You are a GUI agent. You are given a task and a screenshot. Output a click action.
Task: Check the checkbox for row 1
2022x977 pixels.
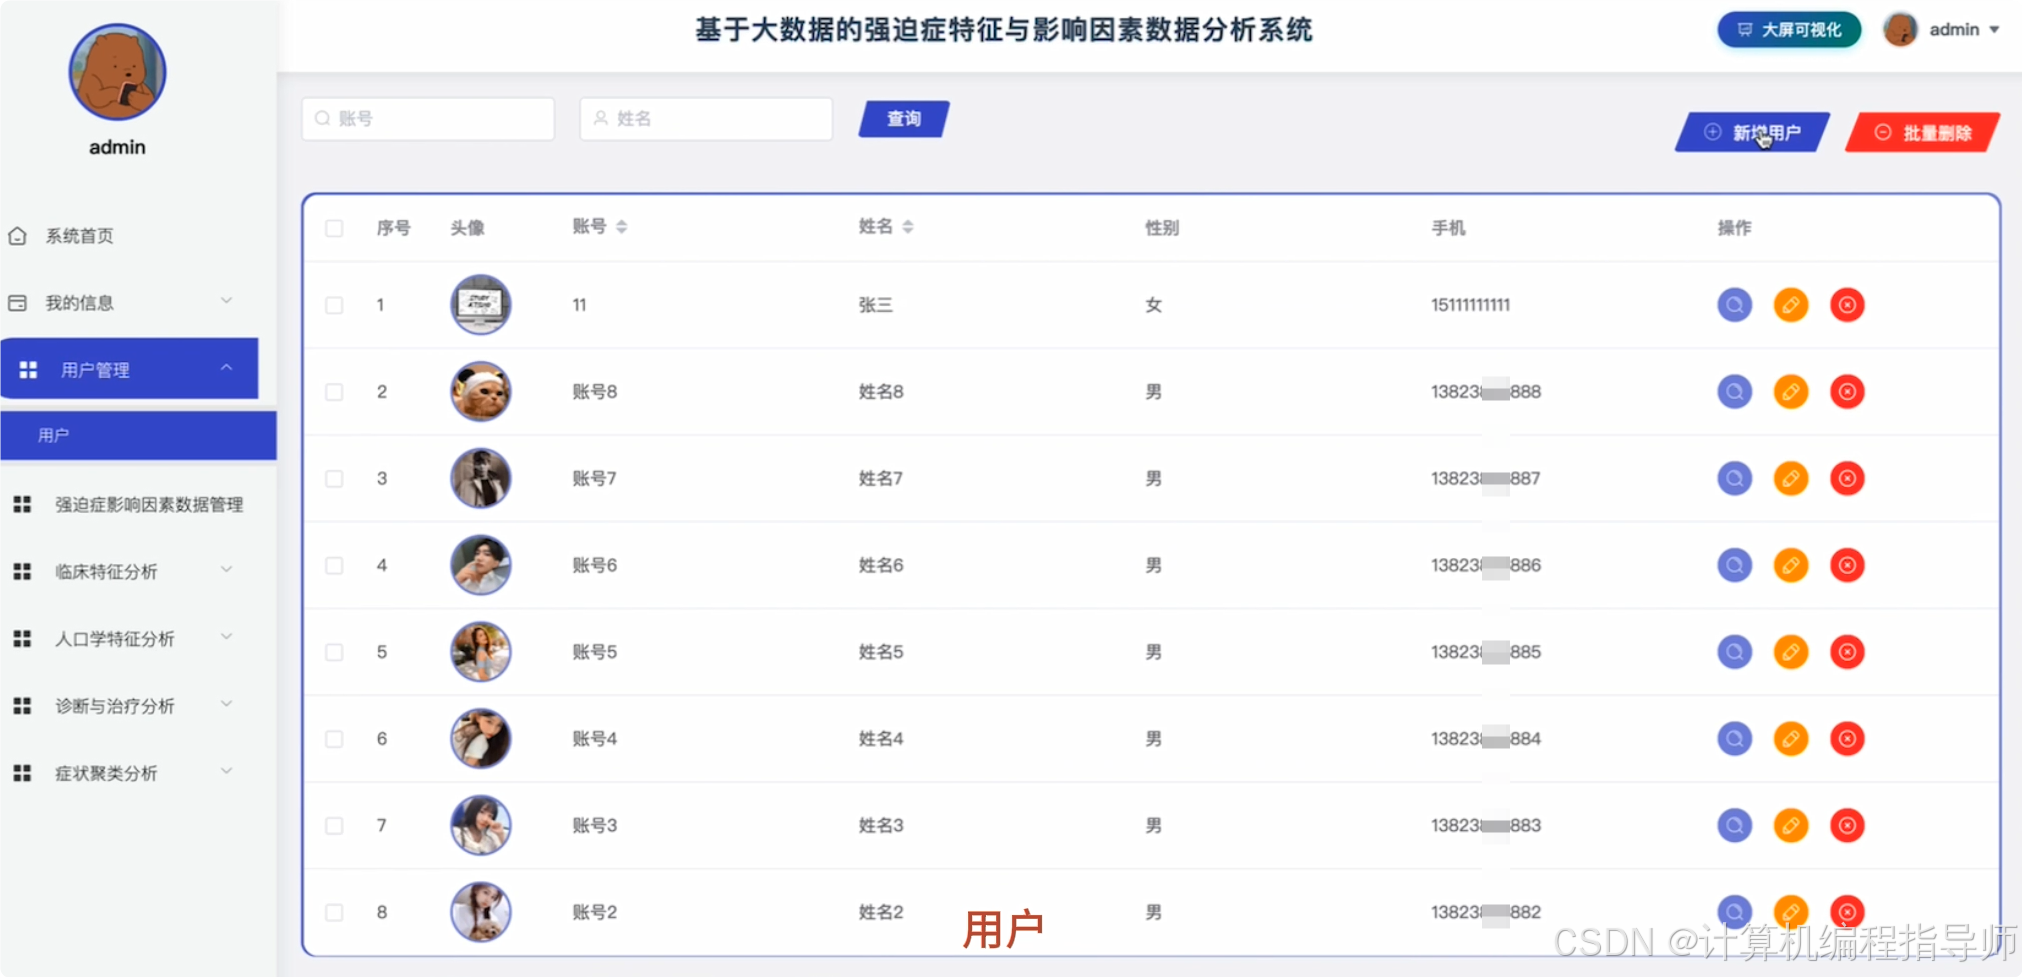[334, 306]
